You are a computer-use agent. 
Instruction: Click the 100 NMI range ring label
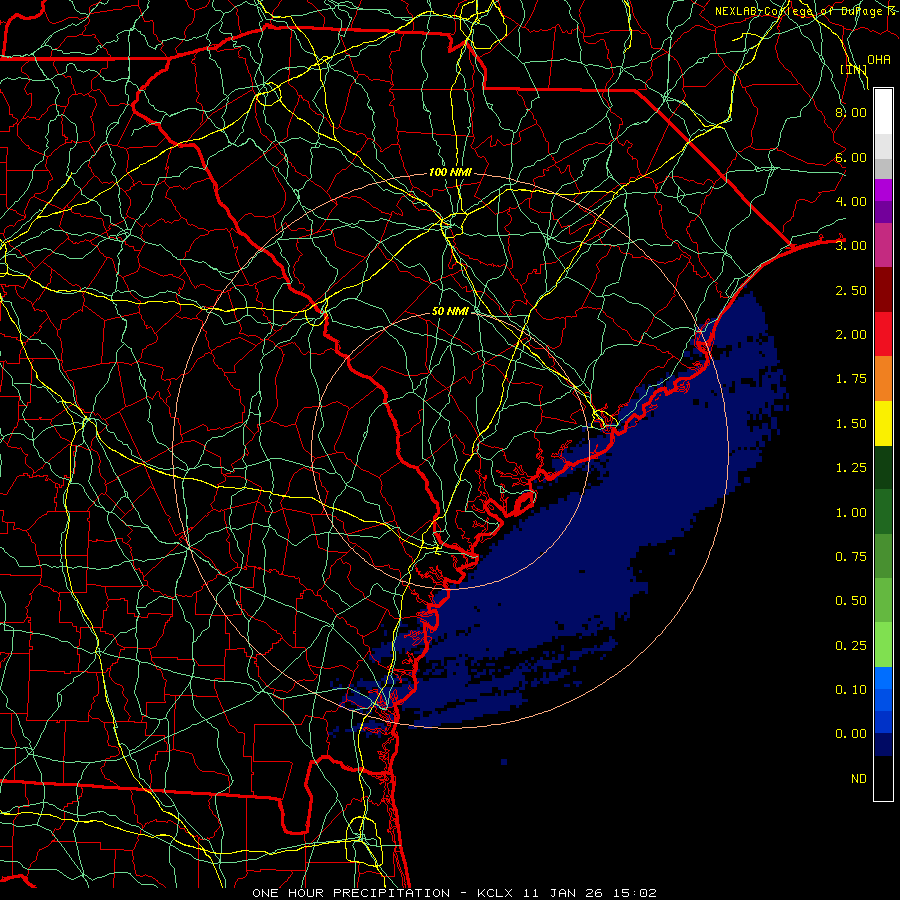coord(450,172)
